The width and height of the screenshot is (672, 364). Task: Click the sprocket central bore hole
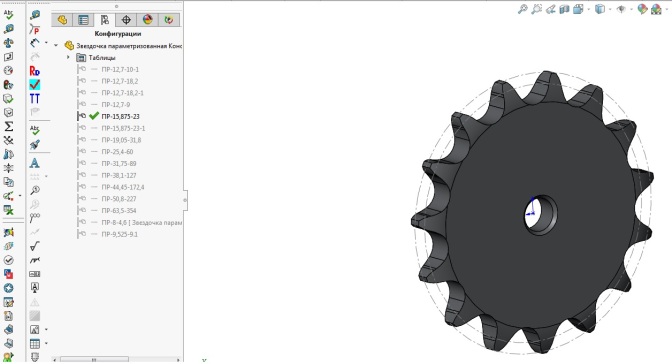pyautogui.click(x=541, y=214)
